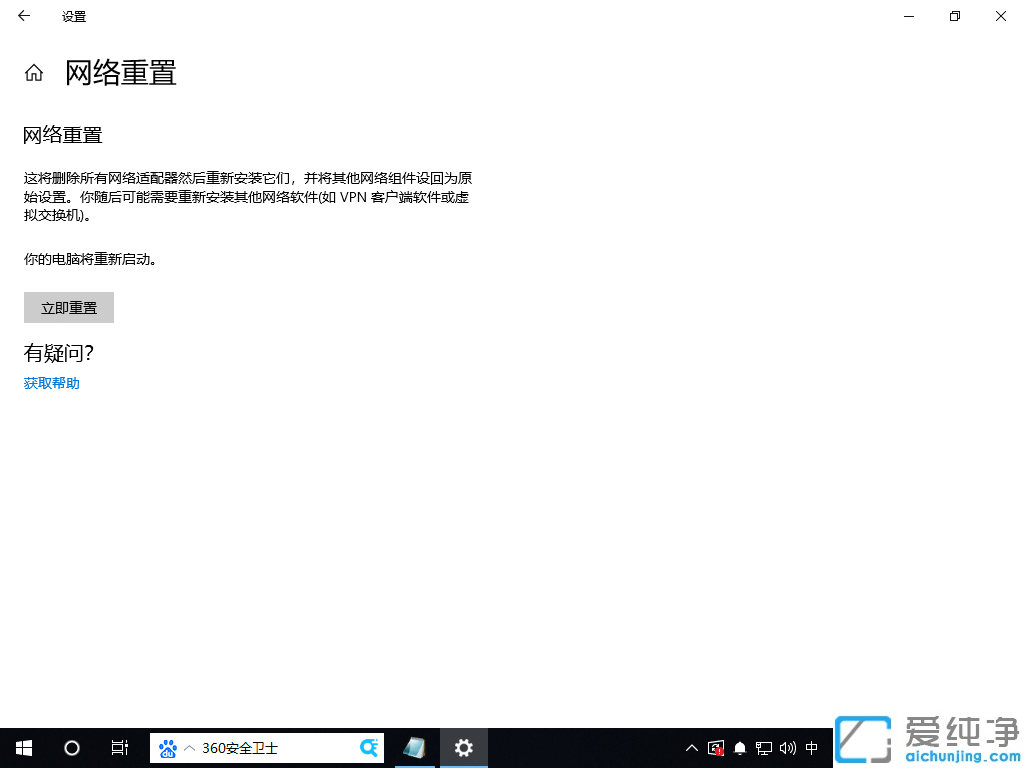Screen dimensions: 1024x768
Task: Launch Cortana via the circle icon
Action: [71, 747]
